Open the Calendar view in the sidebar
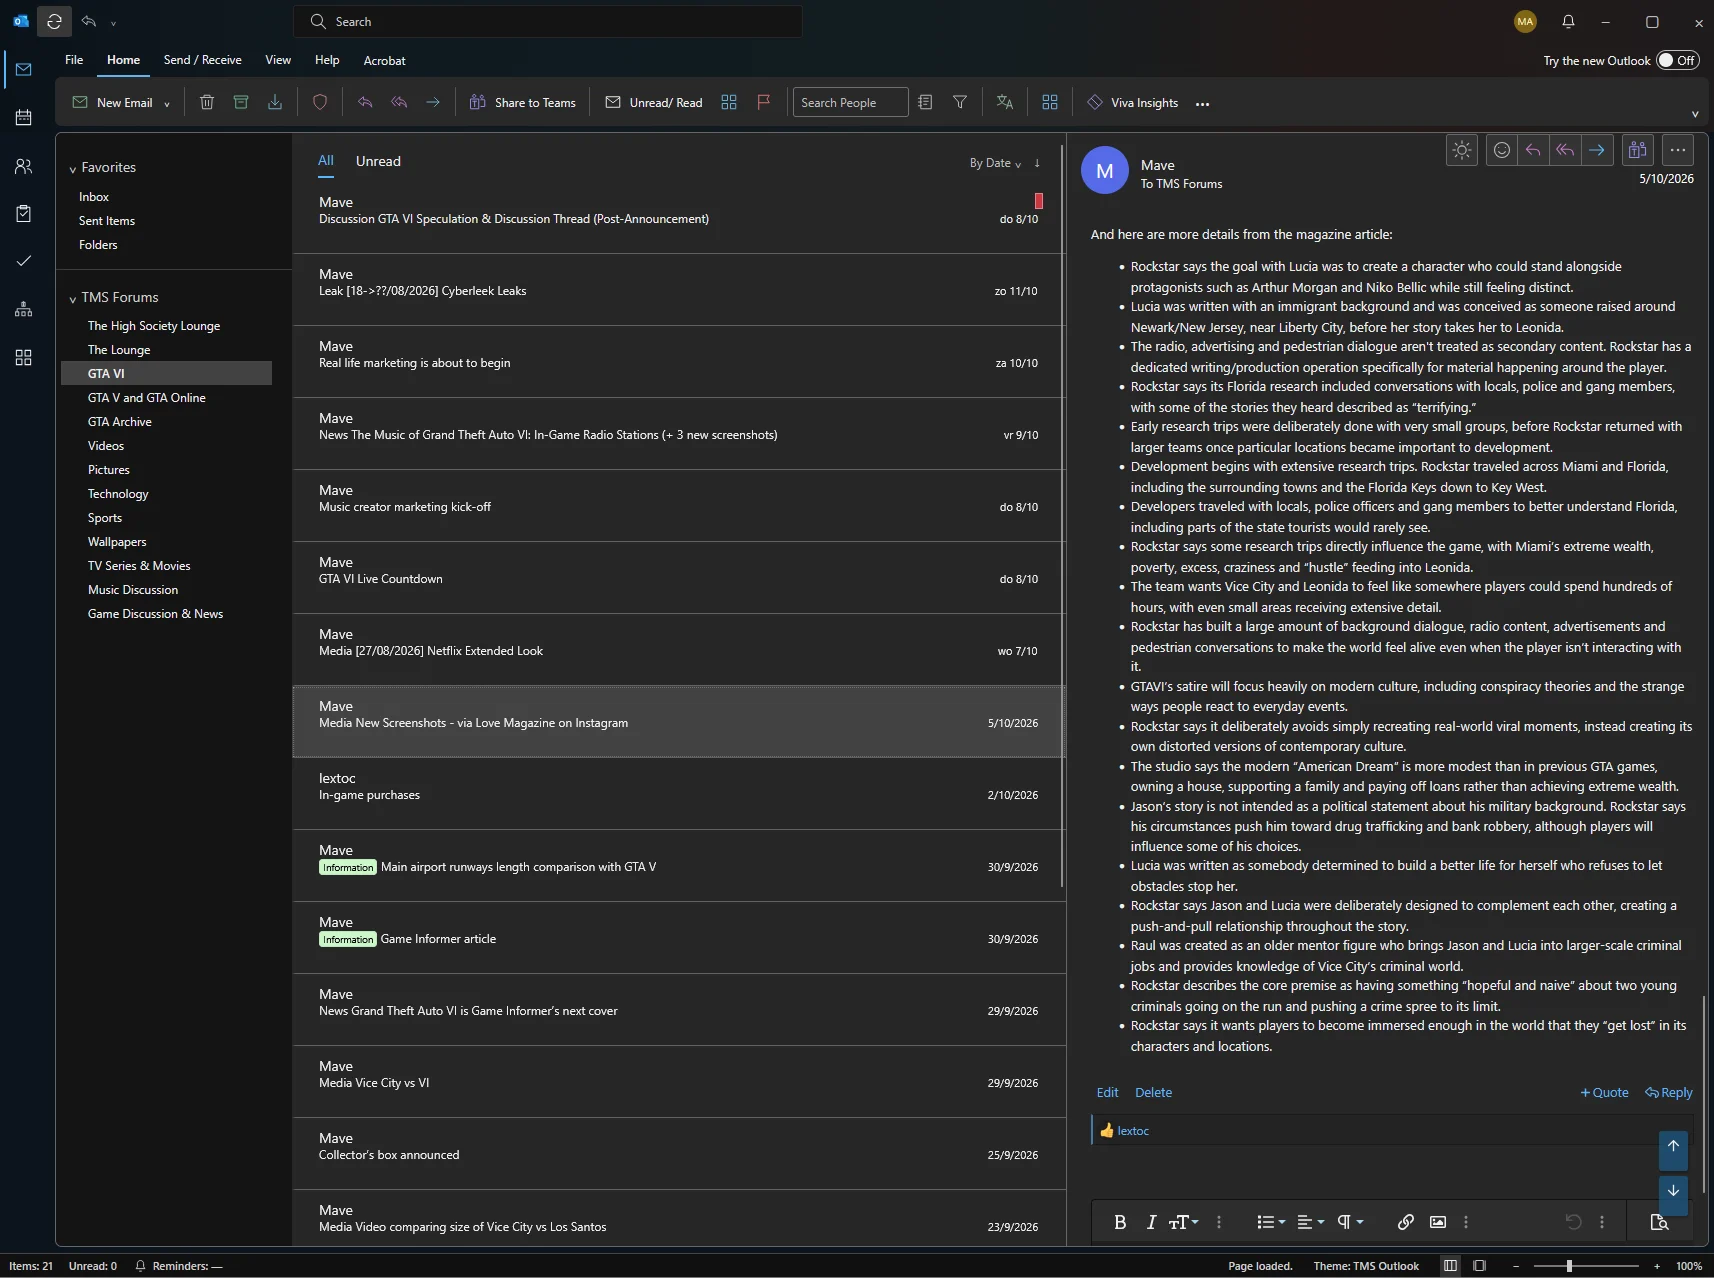 click(x=23, y=117)
